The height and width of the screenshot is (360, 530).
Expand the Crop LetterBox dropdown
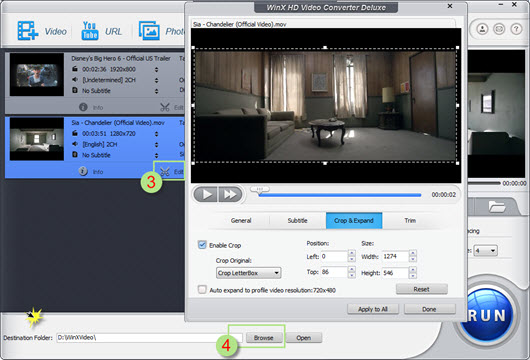248,273
